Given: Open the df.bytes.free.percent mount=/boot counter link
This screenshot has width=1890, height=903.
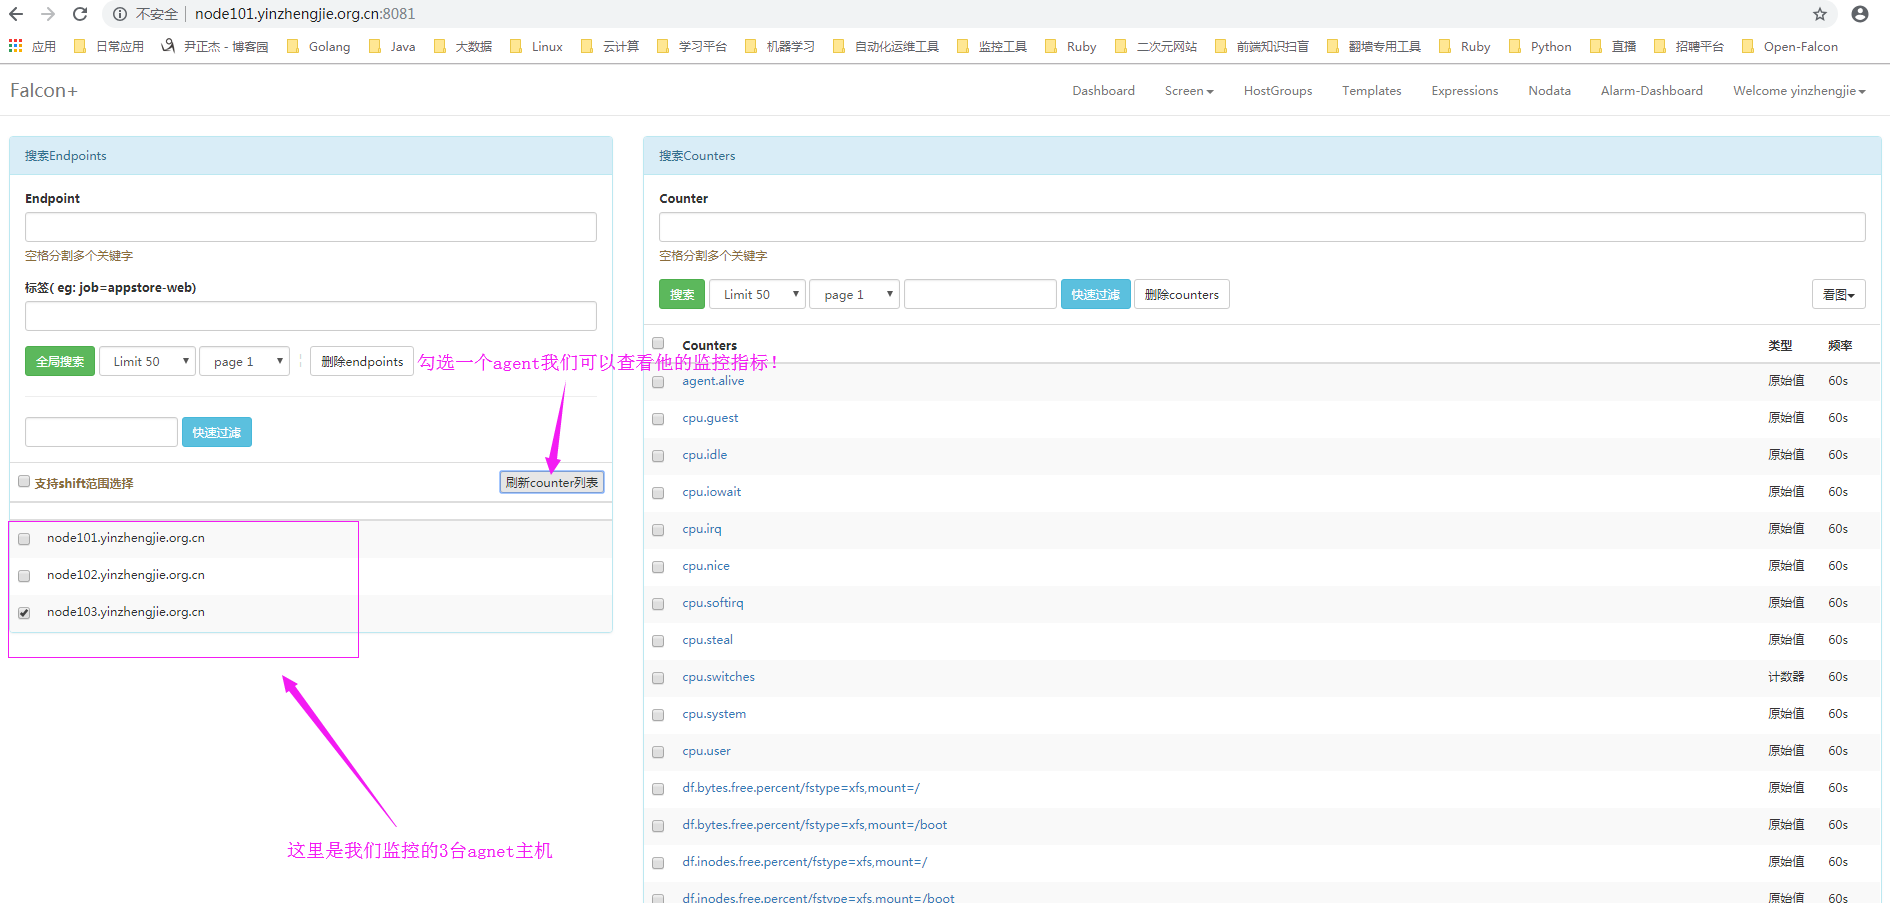Looking at the screenshot, I should point(814,825).
